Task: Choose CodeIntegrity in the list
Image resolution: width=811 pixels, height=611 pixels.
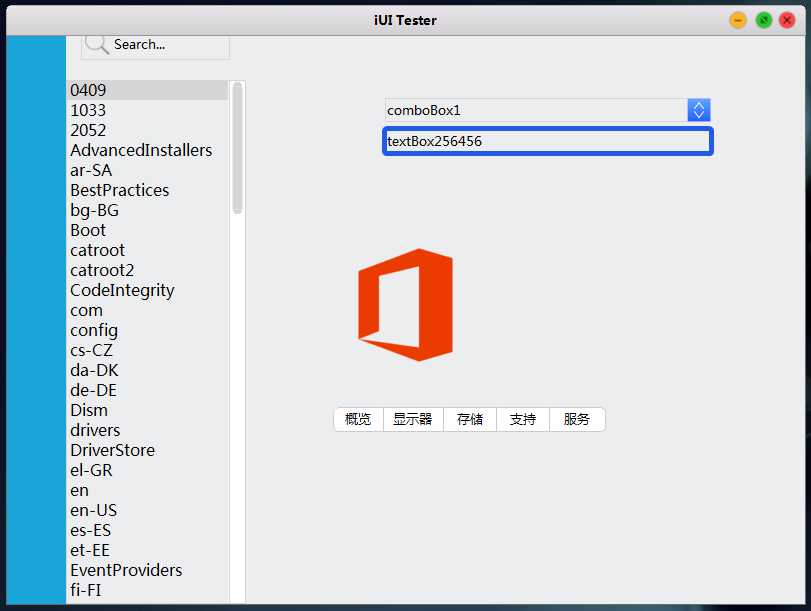Action: [x=147, y=290]
